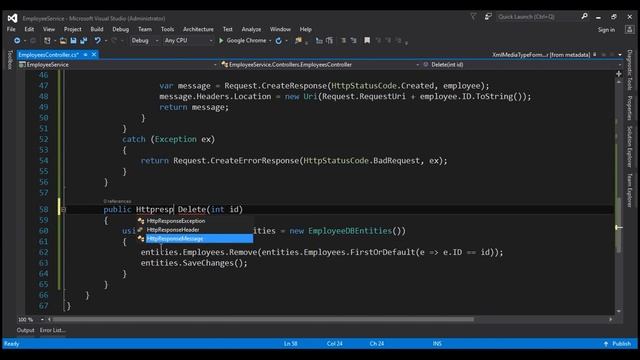Click the Undo arrow icon
The height and width of the screenshot is (360, 640).
[x=98, y=40]
